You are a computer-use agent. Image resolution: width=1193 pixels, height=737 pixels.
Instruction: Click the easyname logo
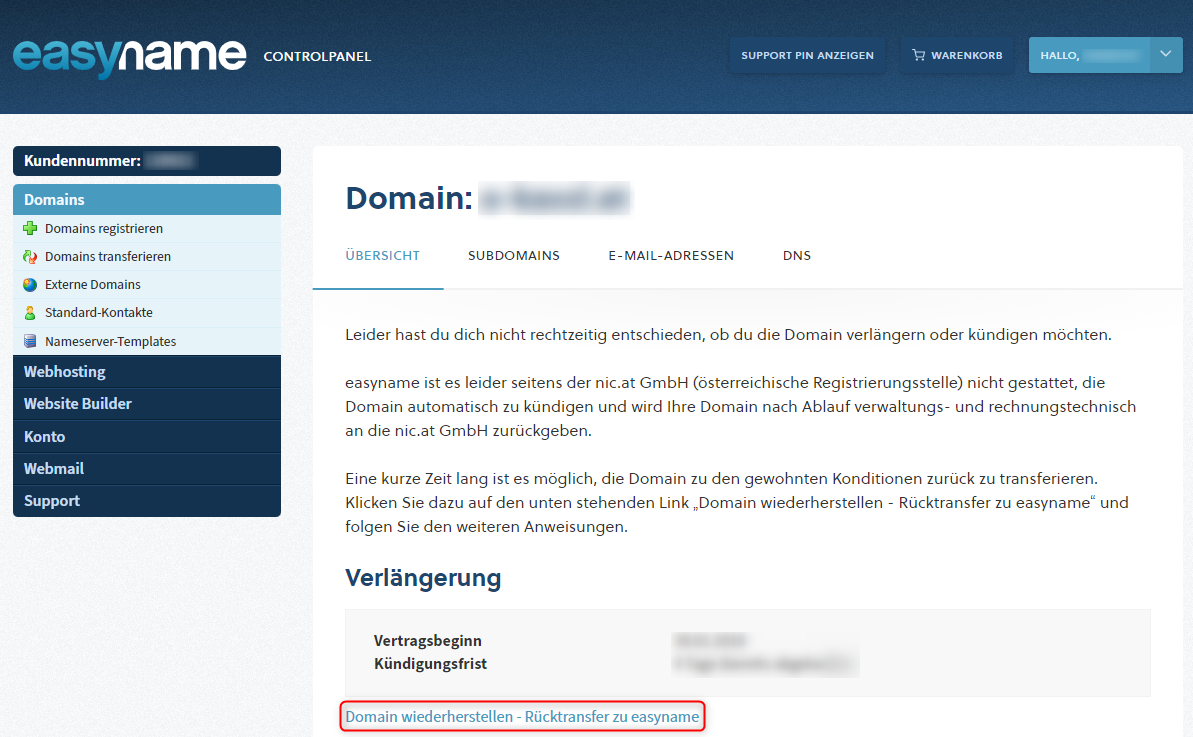click(x=129, y=57)
